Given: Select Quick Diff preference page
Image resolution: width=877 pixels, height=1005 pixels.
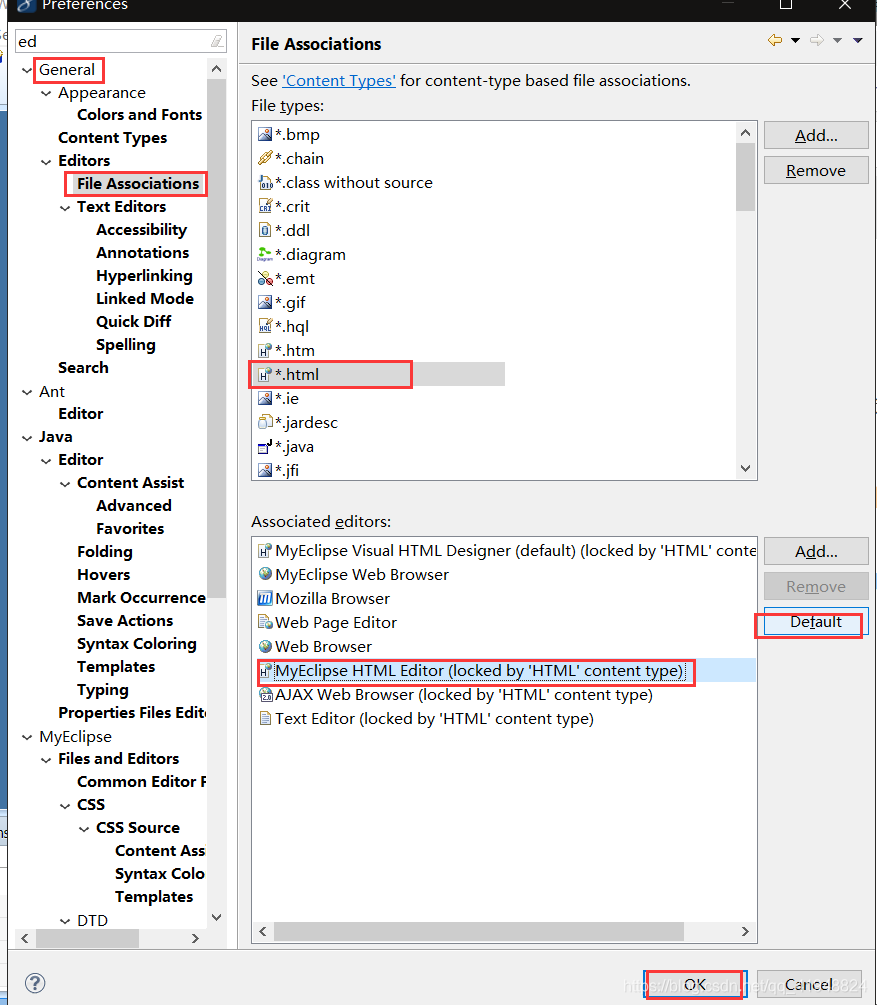Looking at the screenshot, I should (134, 322).
